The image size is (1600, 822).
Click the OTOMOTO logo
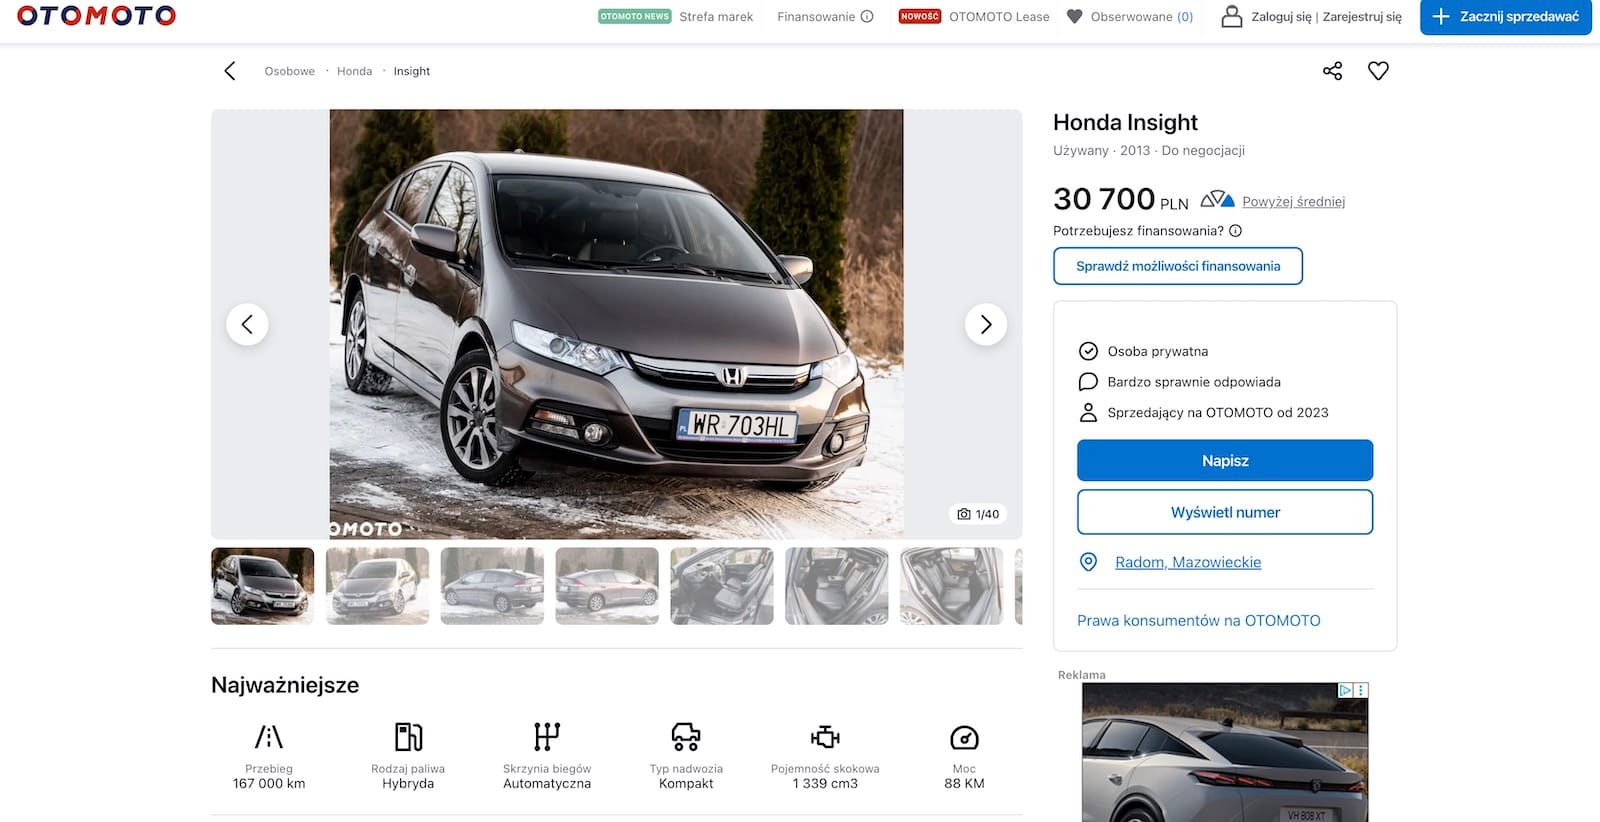pyautogui.click(x=96, y=16)
